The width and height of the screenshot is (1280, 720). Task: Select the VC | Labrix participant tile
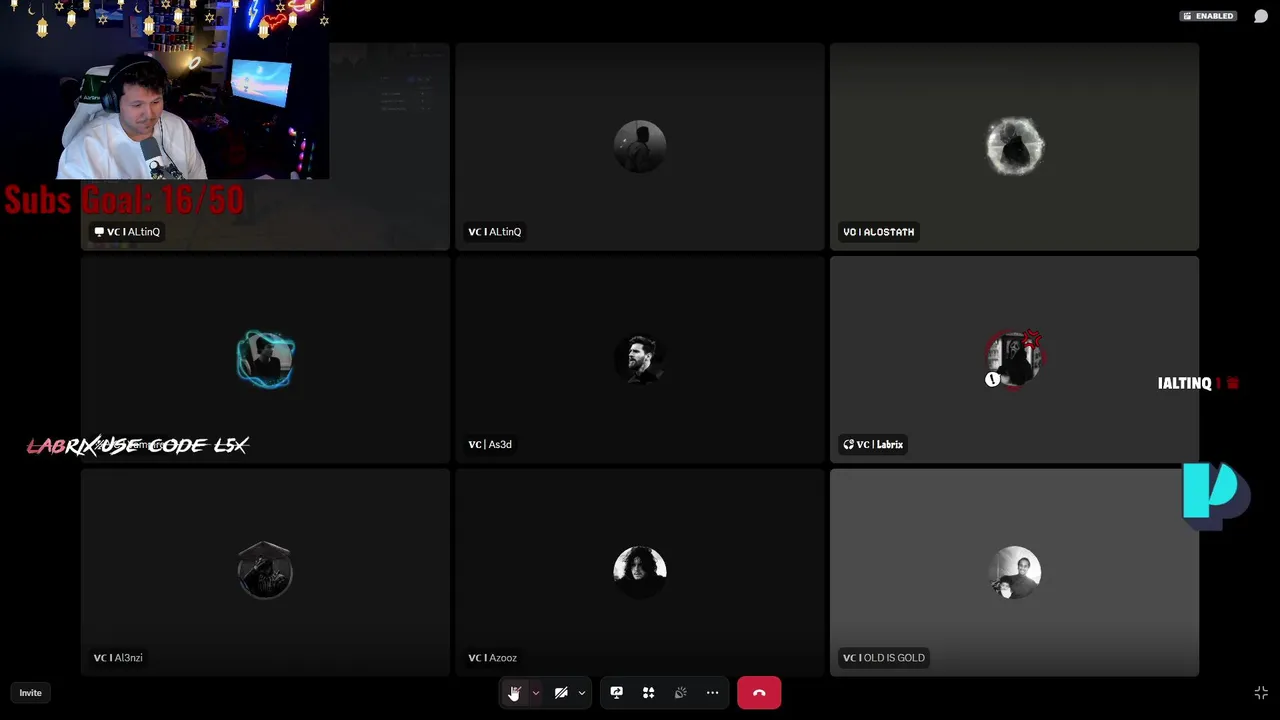click(1014, 359)
